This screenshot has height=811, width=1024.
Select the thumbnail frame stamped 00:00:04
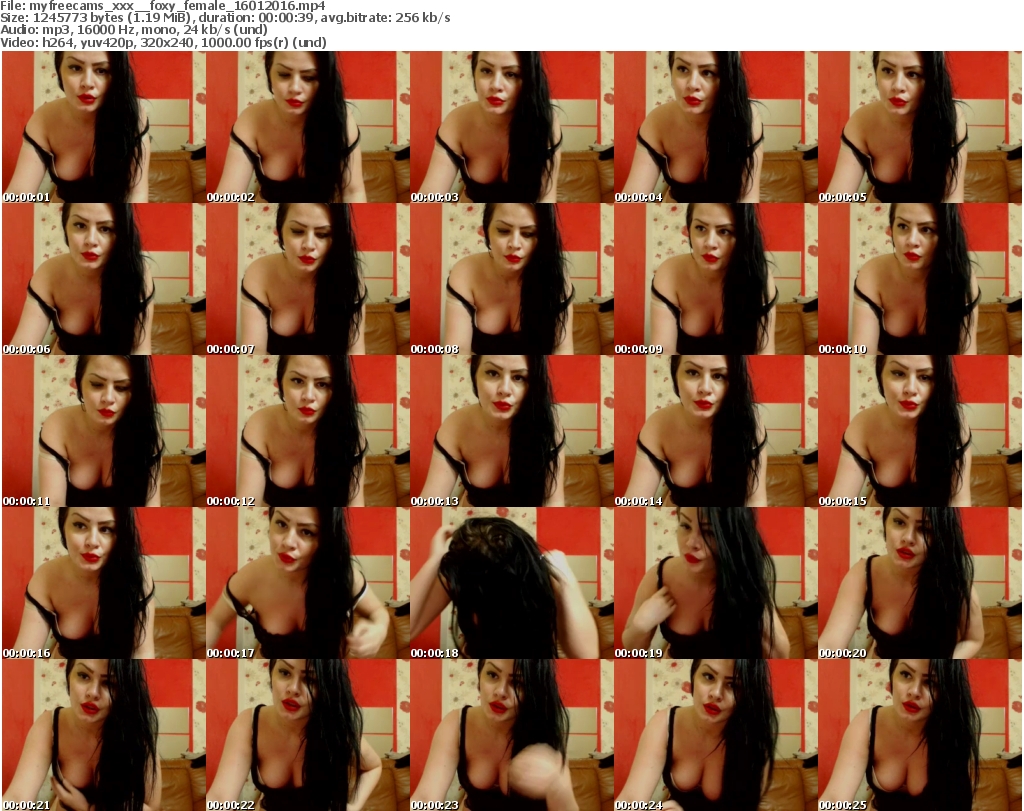click(715, 127)
